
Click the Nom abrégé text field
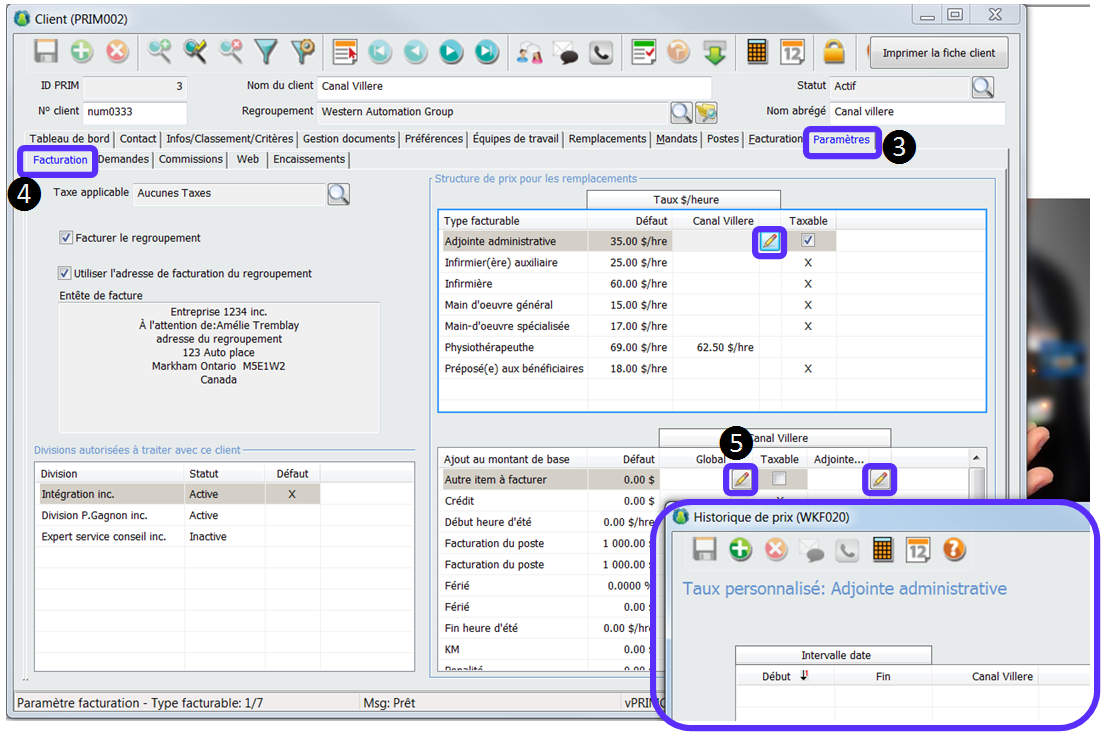tap(916, 112)
